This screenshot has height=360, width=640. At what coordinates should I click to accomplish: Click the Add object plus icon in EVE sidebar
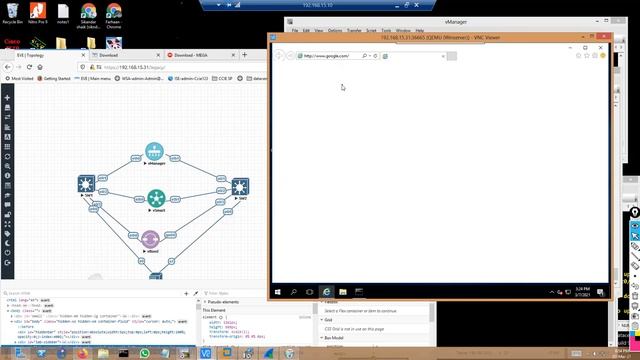pos(7,98)
